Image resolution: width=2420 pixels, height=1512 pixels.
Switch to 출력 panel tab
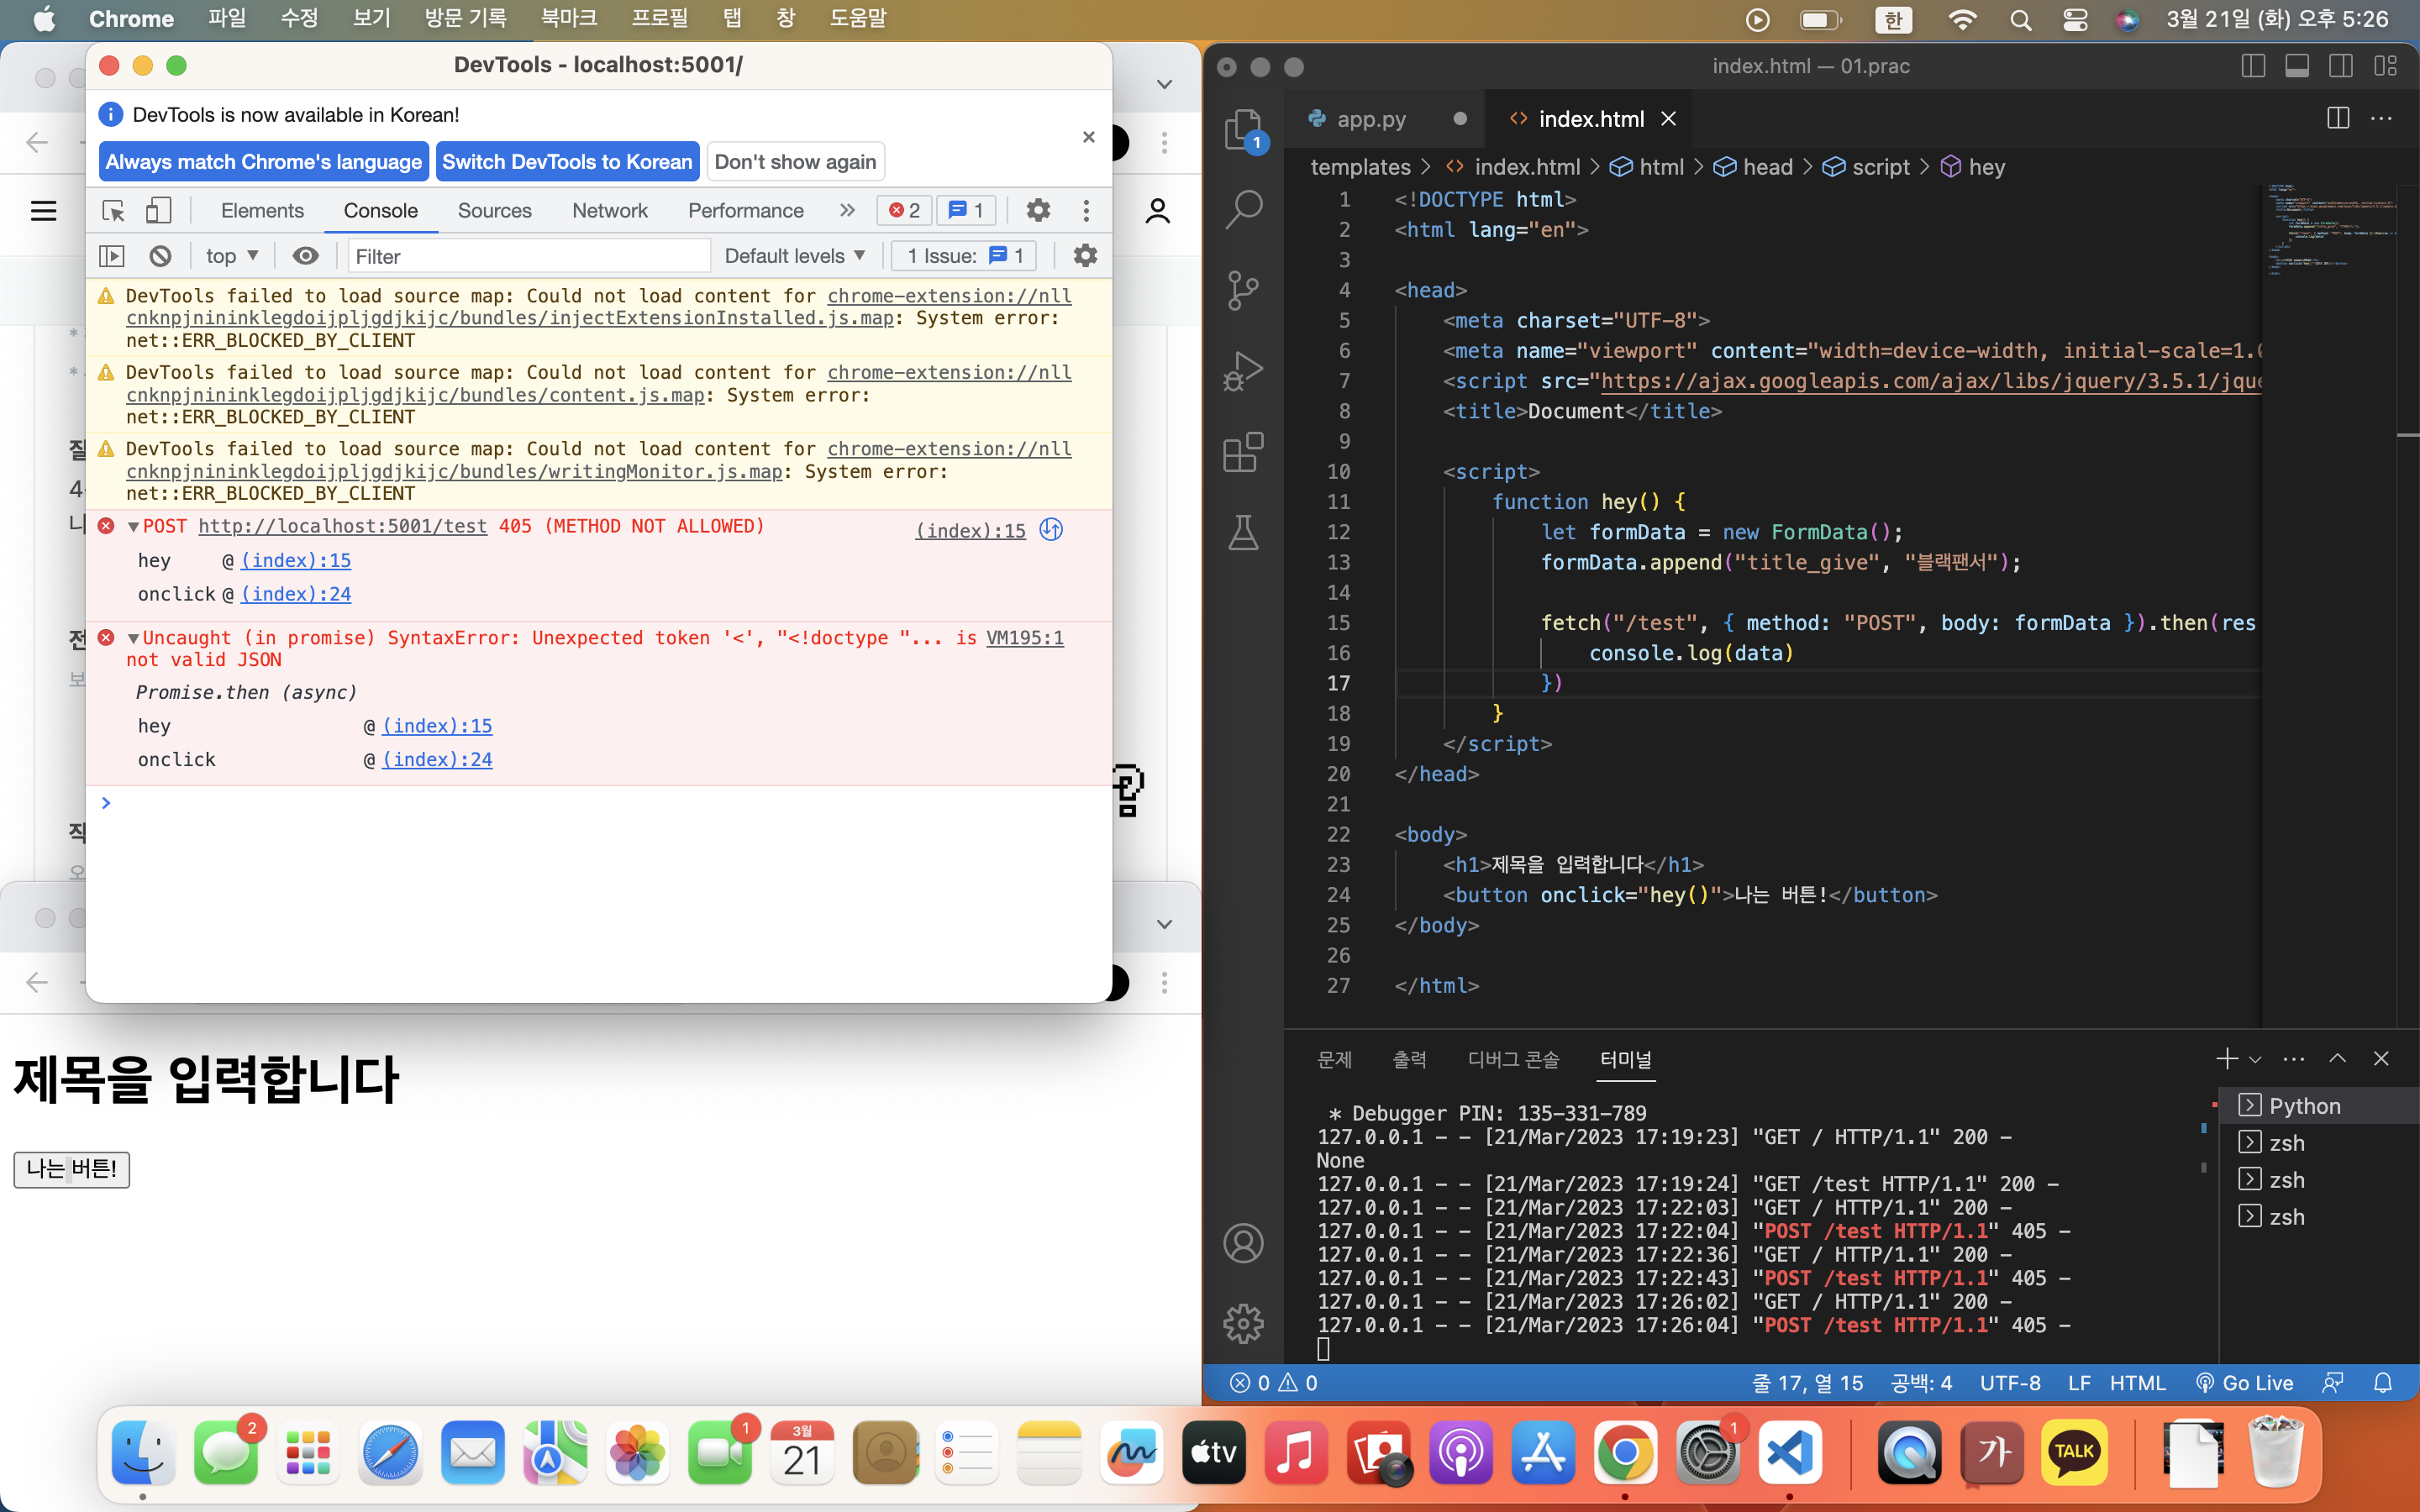coord(1410,1059)
